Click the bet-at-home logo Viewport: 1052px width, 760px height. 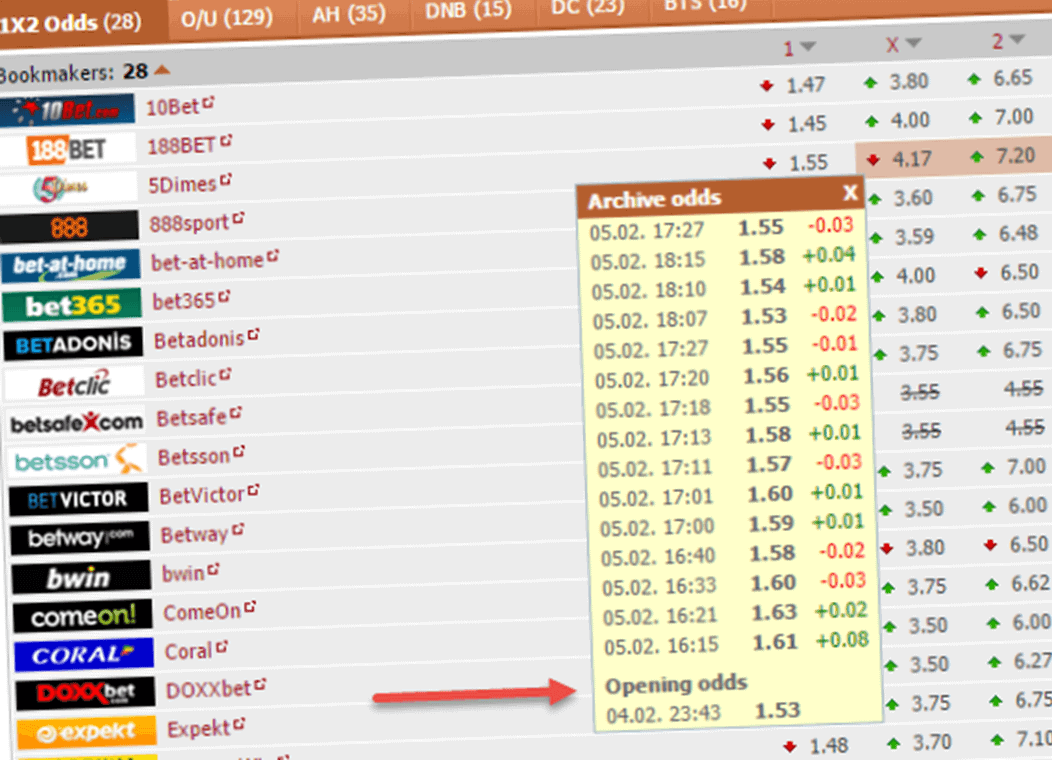(69, 264)
